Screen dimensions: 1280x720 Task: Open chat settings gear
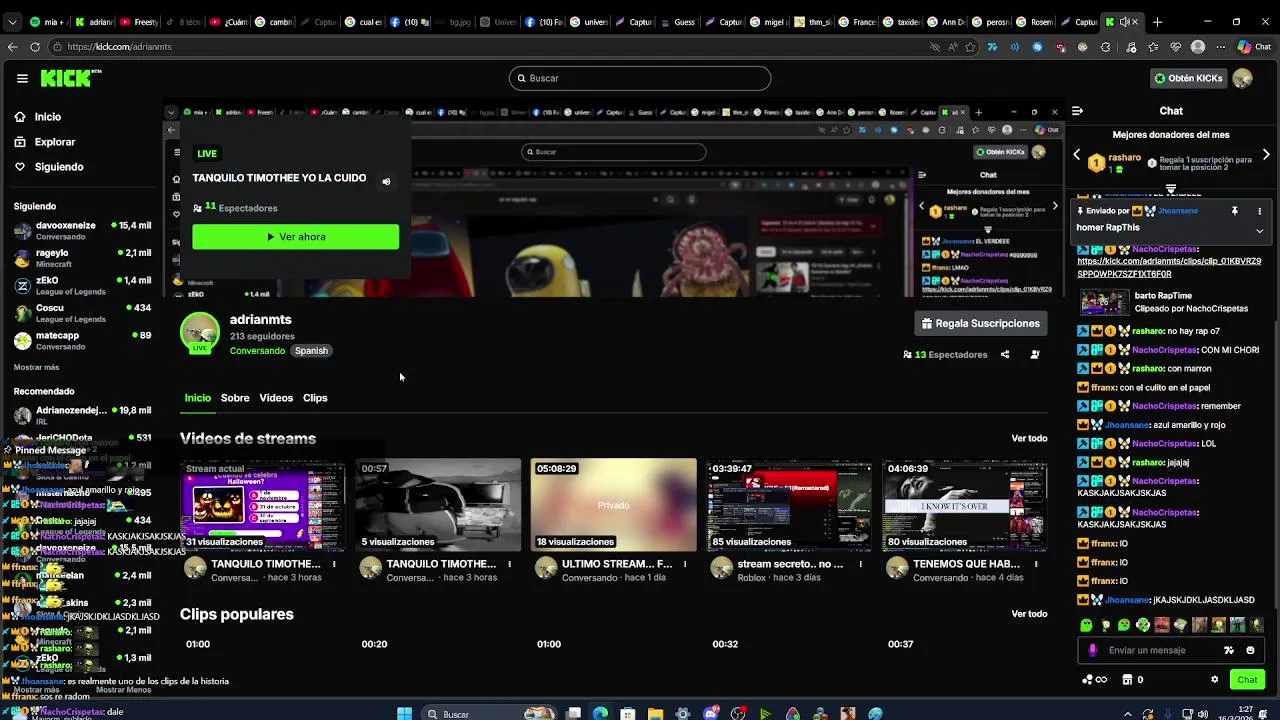coord(1215,680)
